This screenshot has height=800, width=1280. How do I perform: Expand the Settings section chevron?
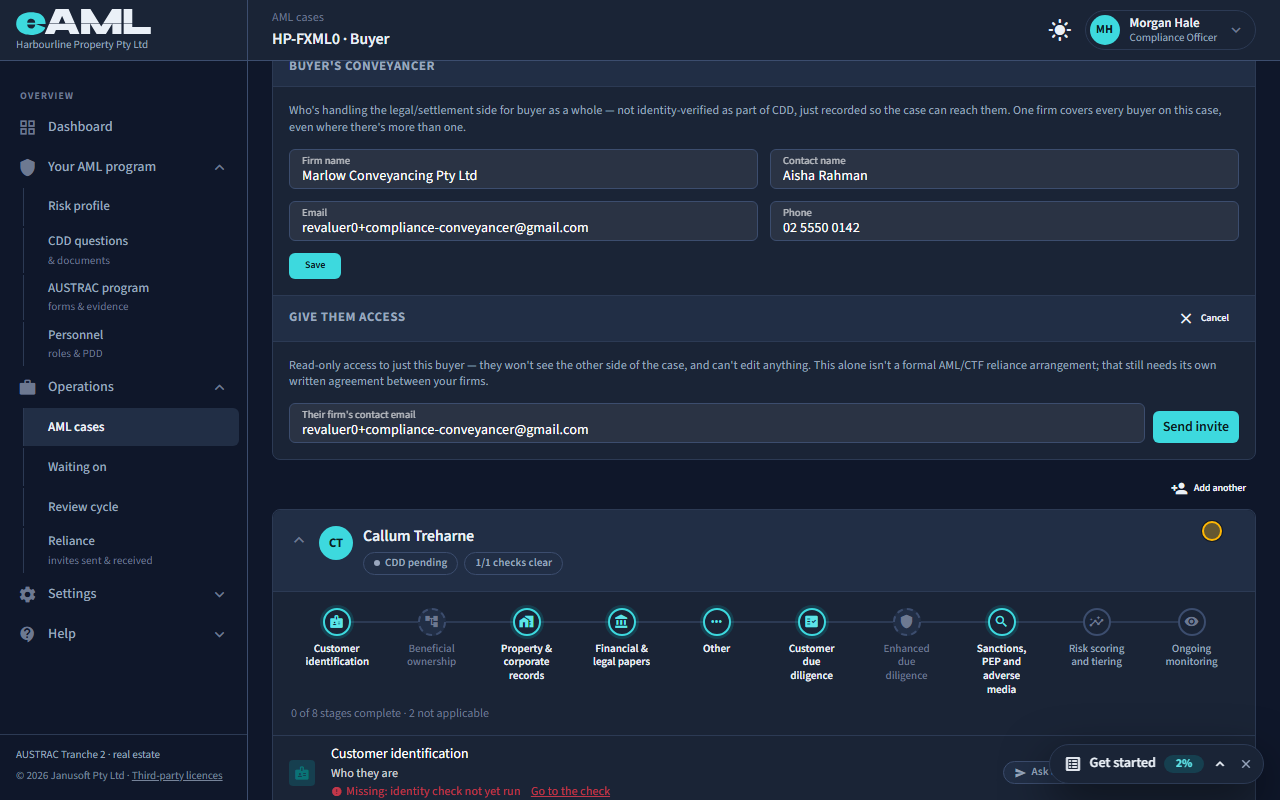220,594
